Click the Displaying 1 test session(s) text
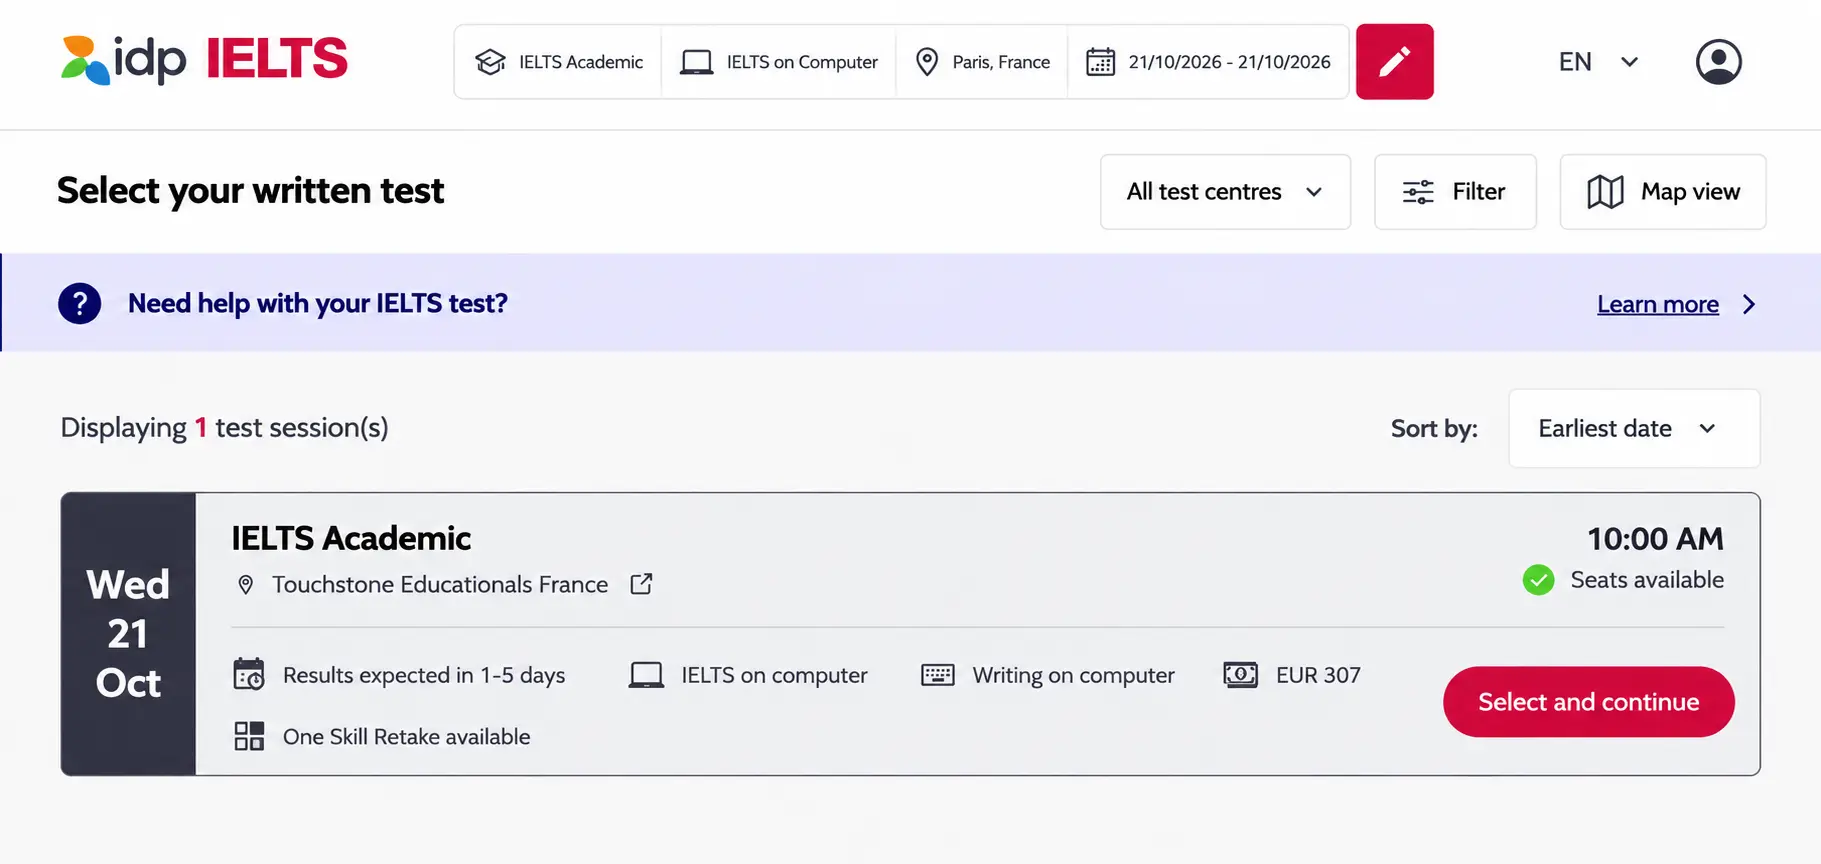Viewport: 1821px width, 864px height. point(224,427)
